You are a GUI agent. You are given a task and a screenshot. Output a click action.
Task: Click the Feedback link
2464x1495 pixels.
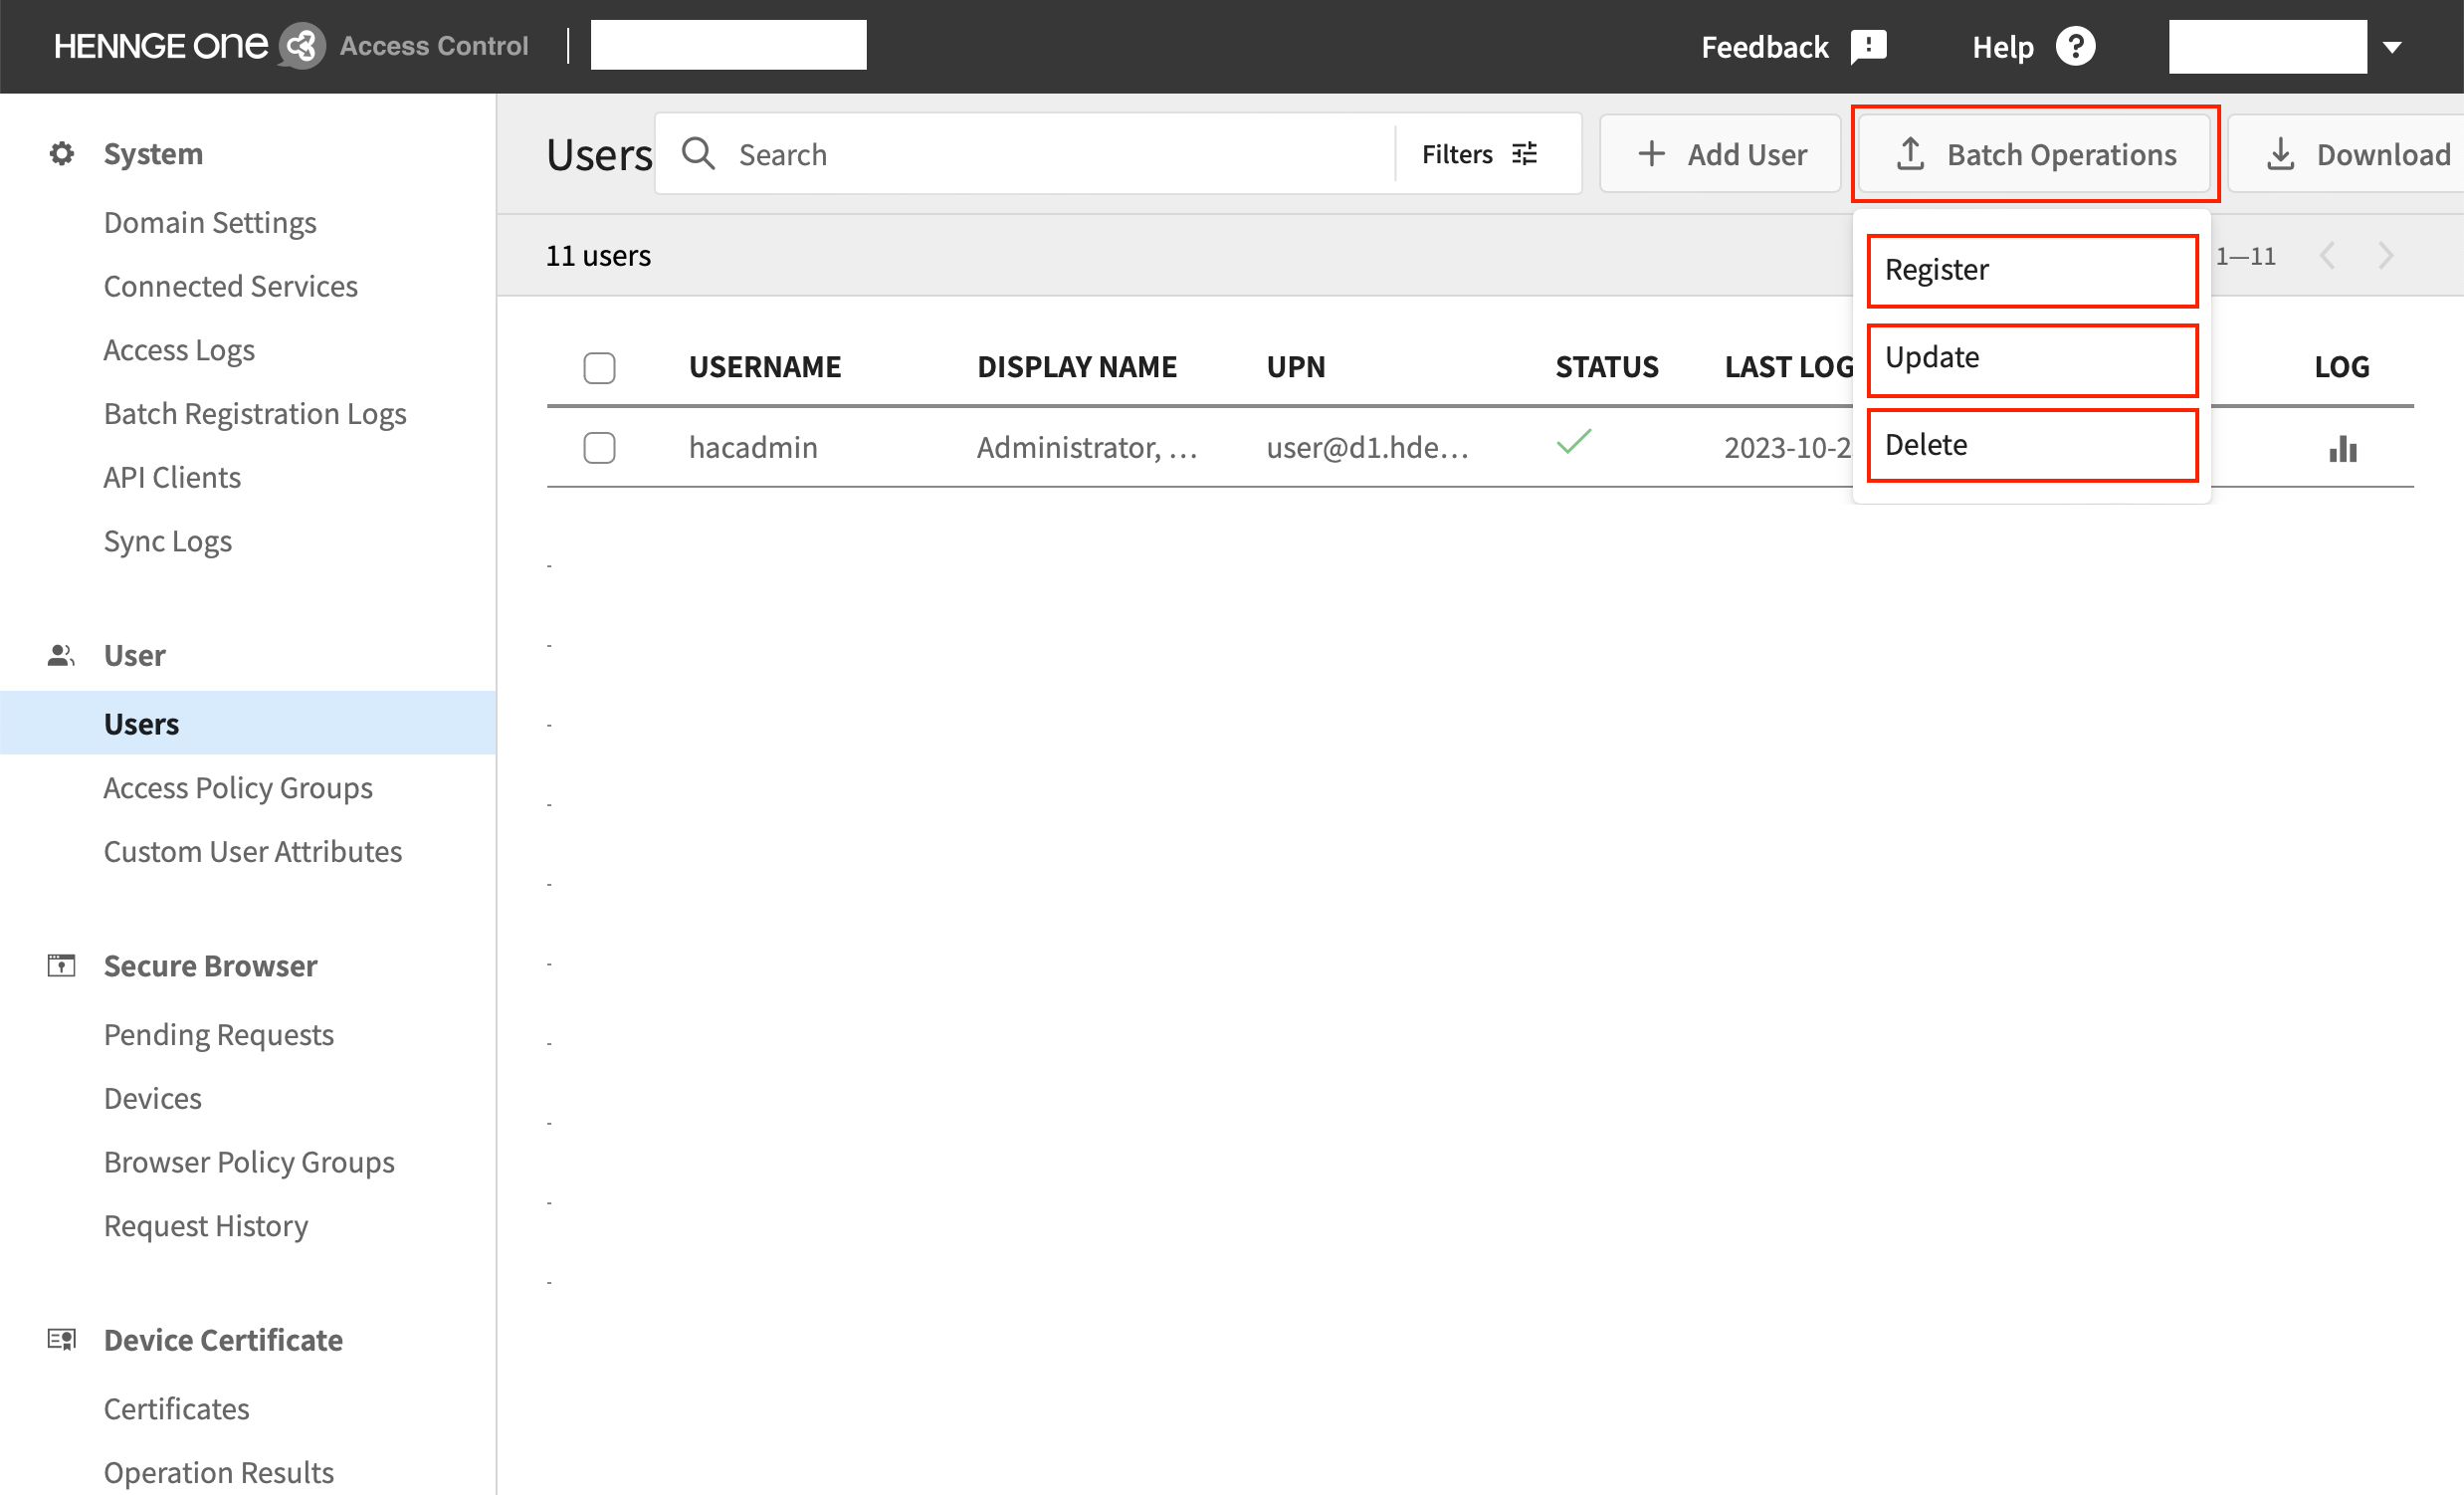pyautogui.click(x=1765, y=47)
